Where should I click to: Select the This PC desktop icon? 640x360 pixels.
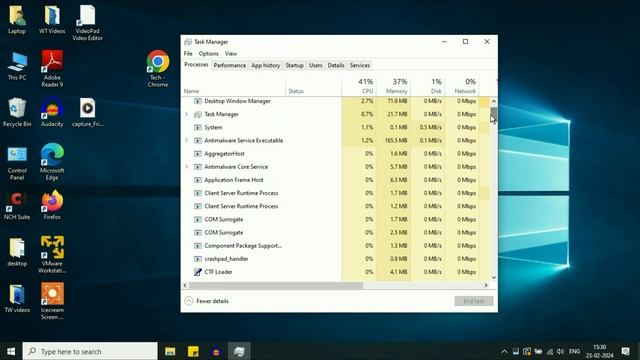17,66
